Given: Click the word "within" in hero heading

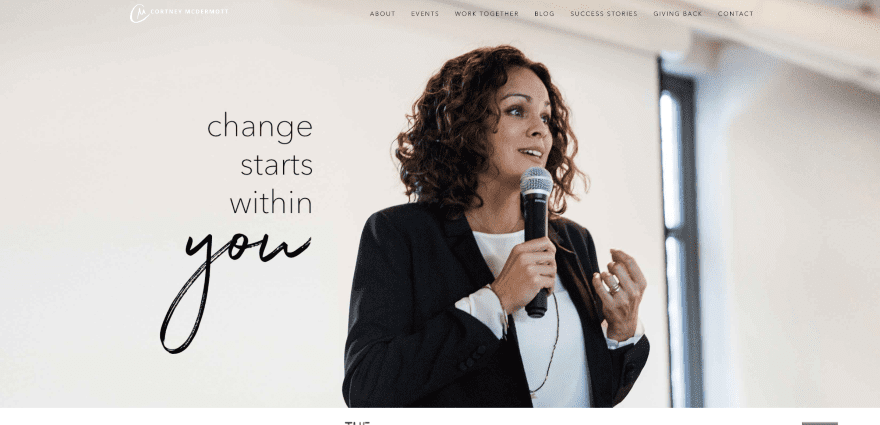Looking at the screenshot, I should [x=271, y=203].
